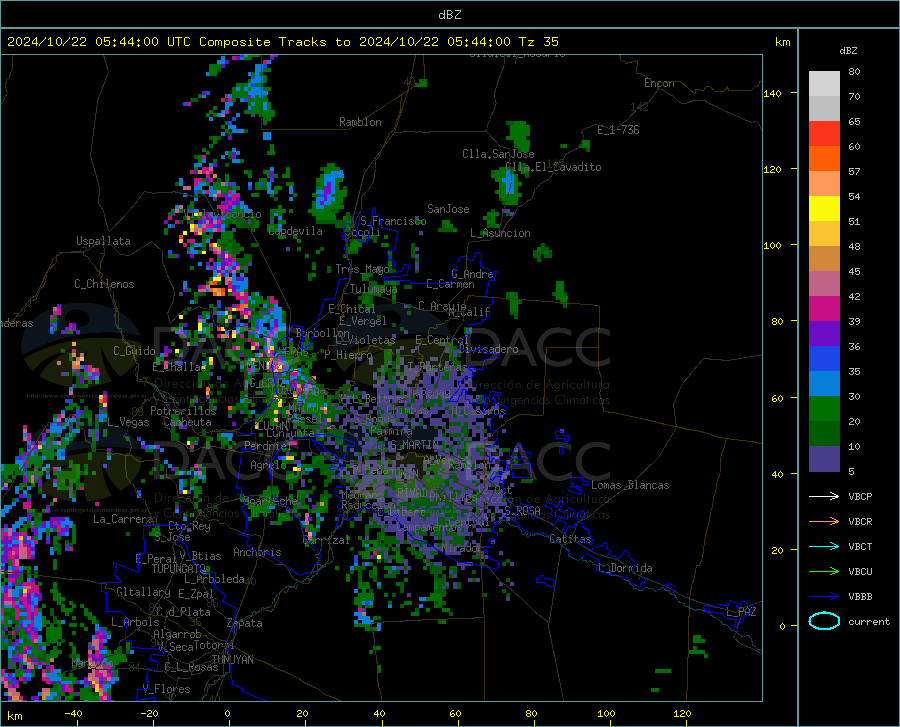
Task: Click the TUPUNGATO map label
Action: (x=179, y=569)
